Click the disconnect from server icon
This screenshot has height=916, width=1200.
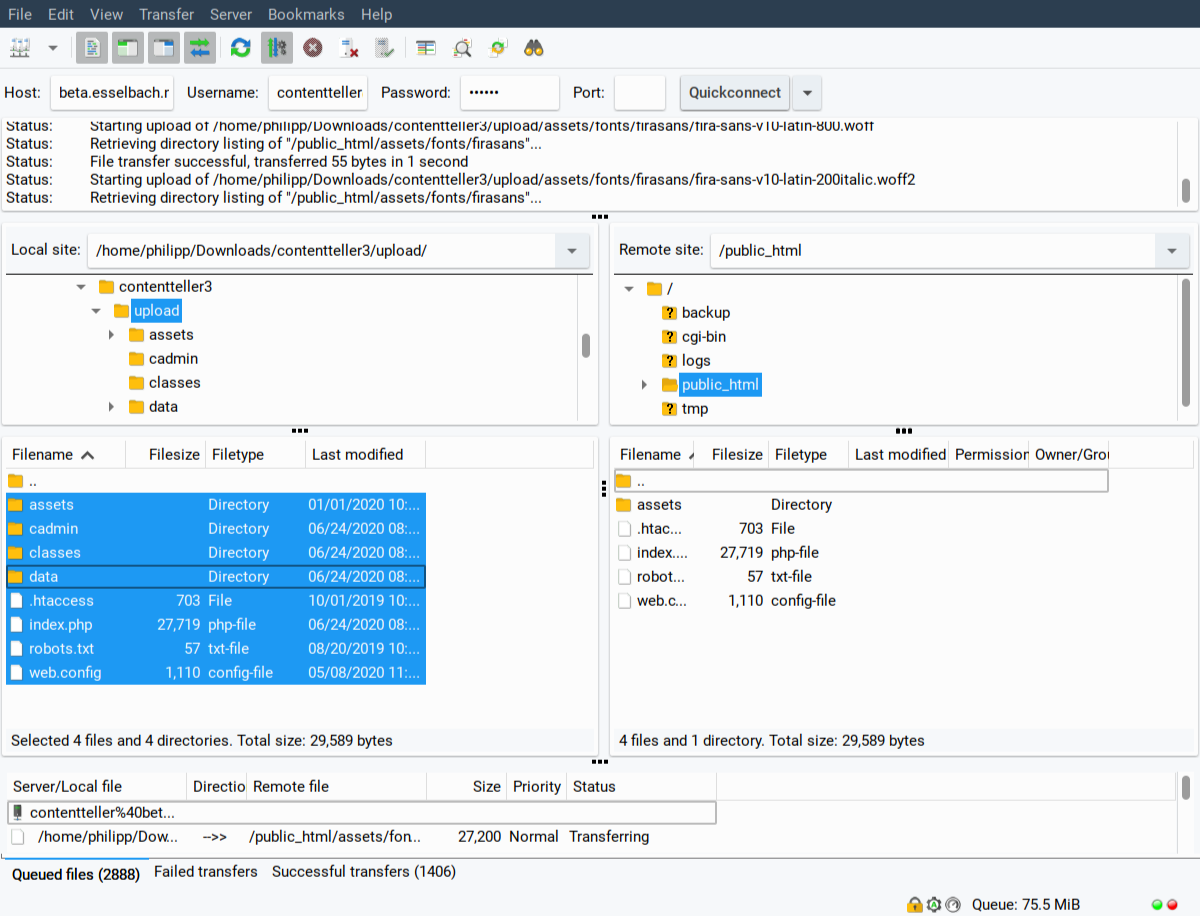pyautogui.click(x=349, y=47)
